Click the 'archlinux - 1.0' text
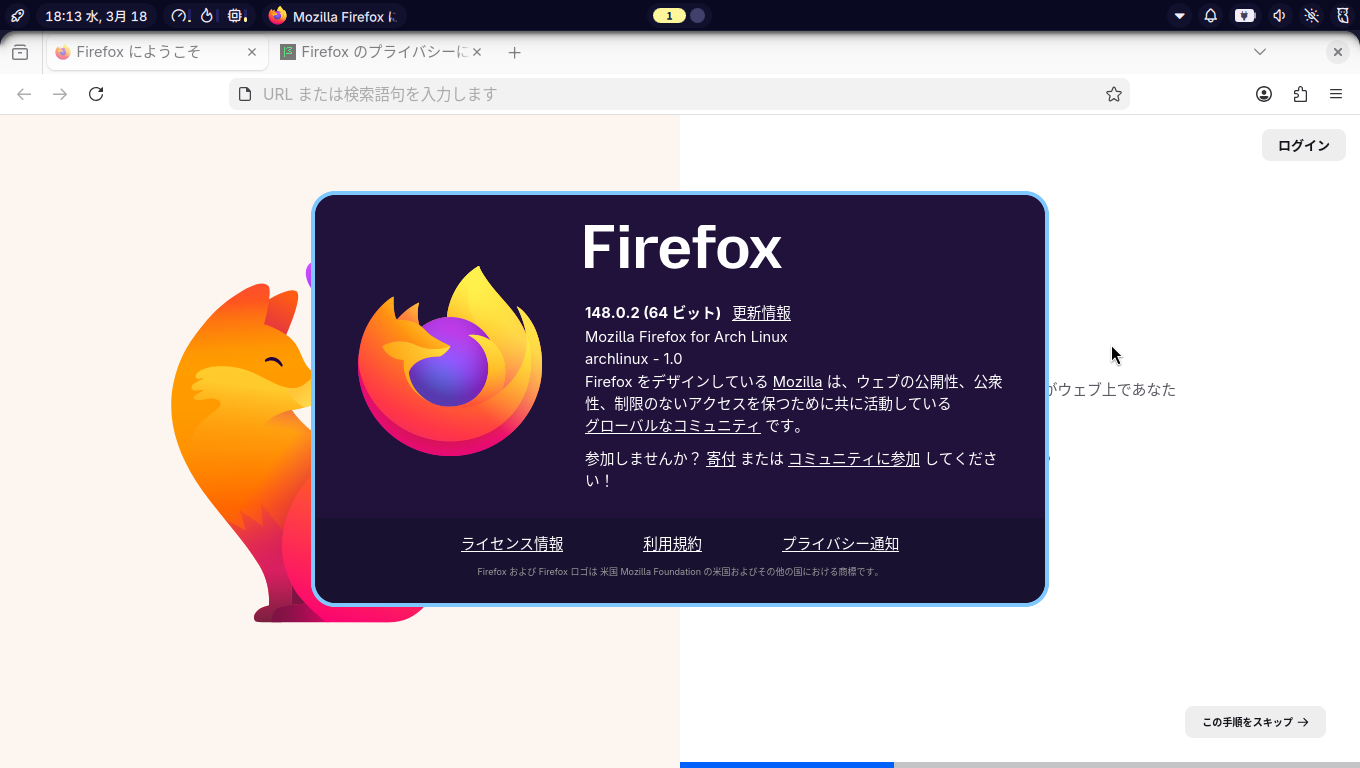The width and height of the screenshot is (1360, 768). tap(633, 359)
